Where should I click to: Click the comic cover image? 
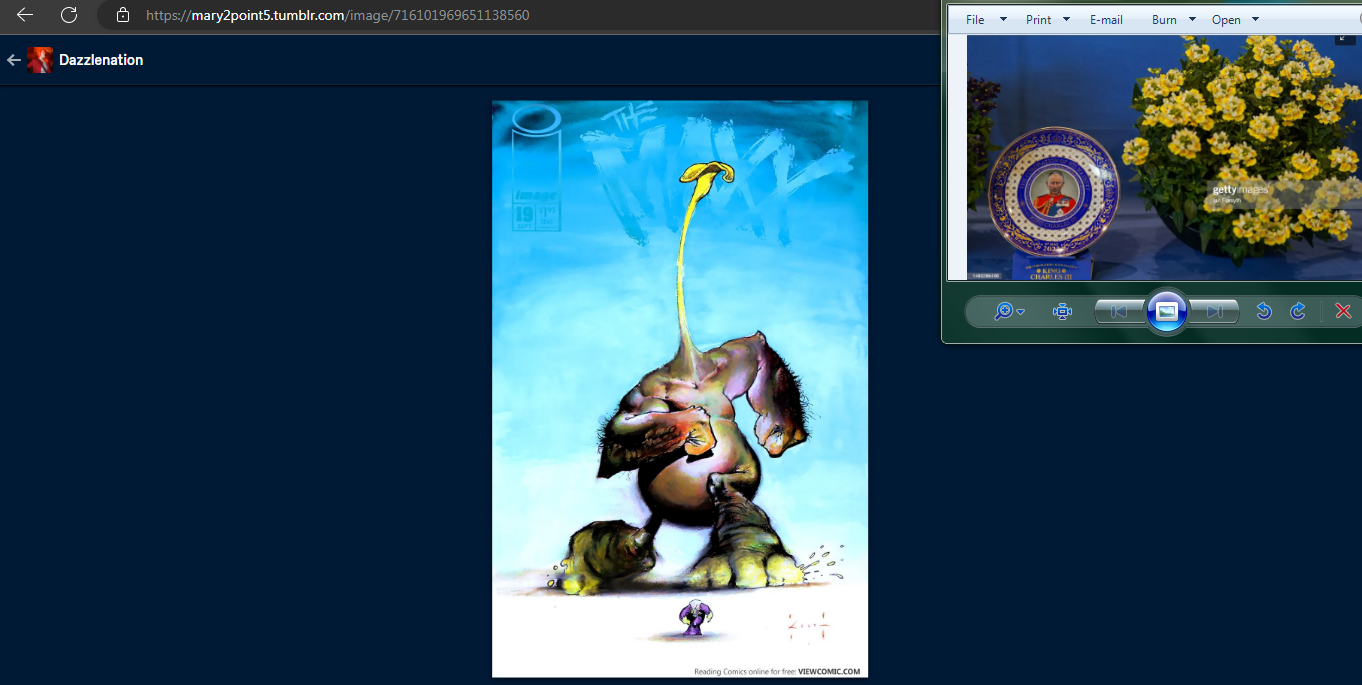680,389
